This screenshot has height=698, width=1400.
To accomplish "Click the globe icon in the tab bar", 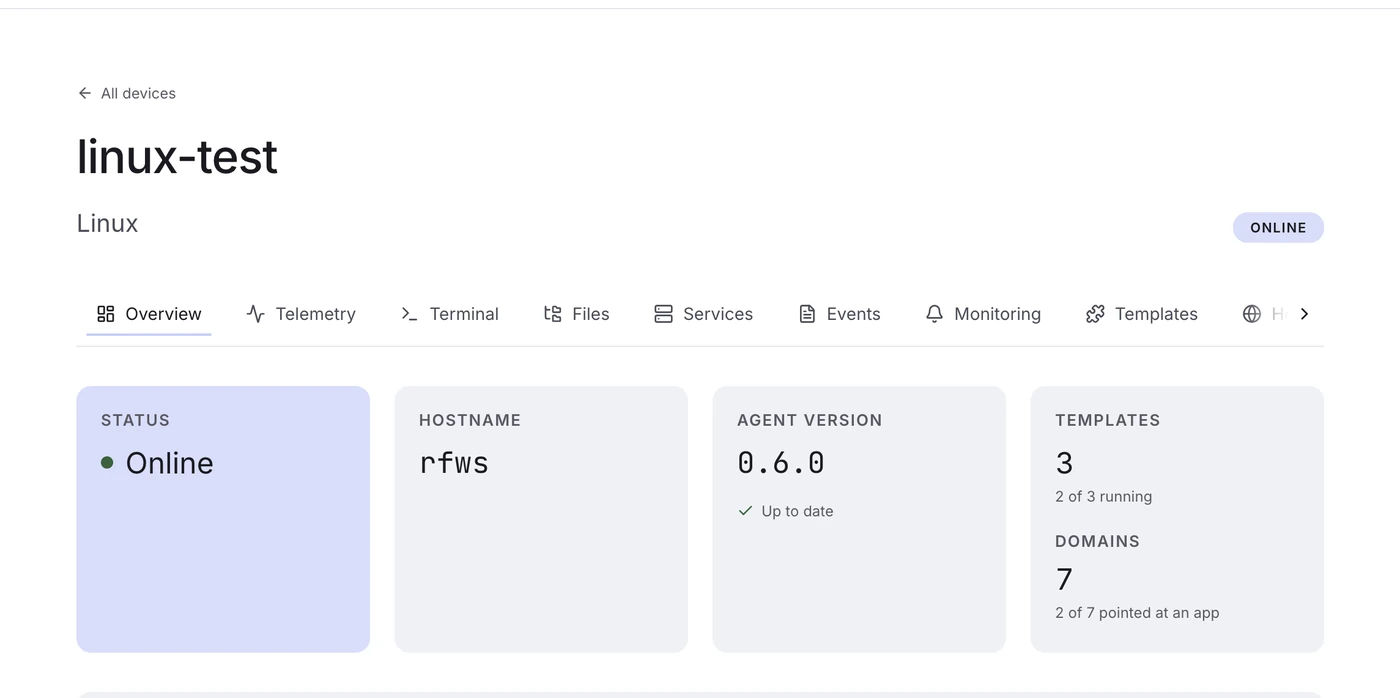I will (1251, 314).
